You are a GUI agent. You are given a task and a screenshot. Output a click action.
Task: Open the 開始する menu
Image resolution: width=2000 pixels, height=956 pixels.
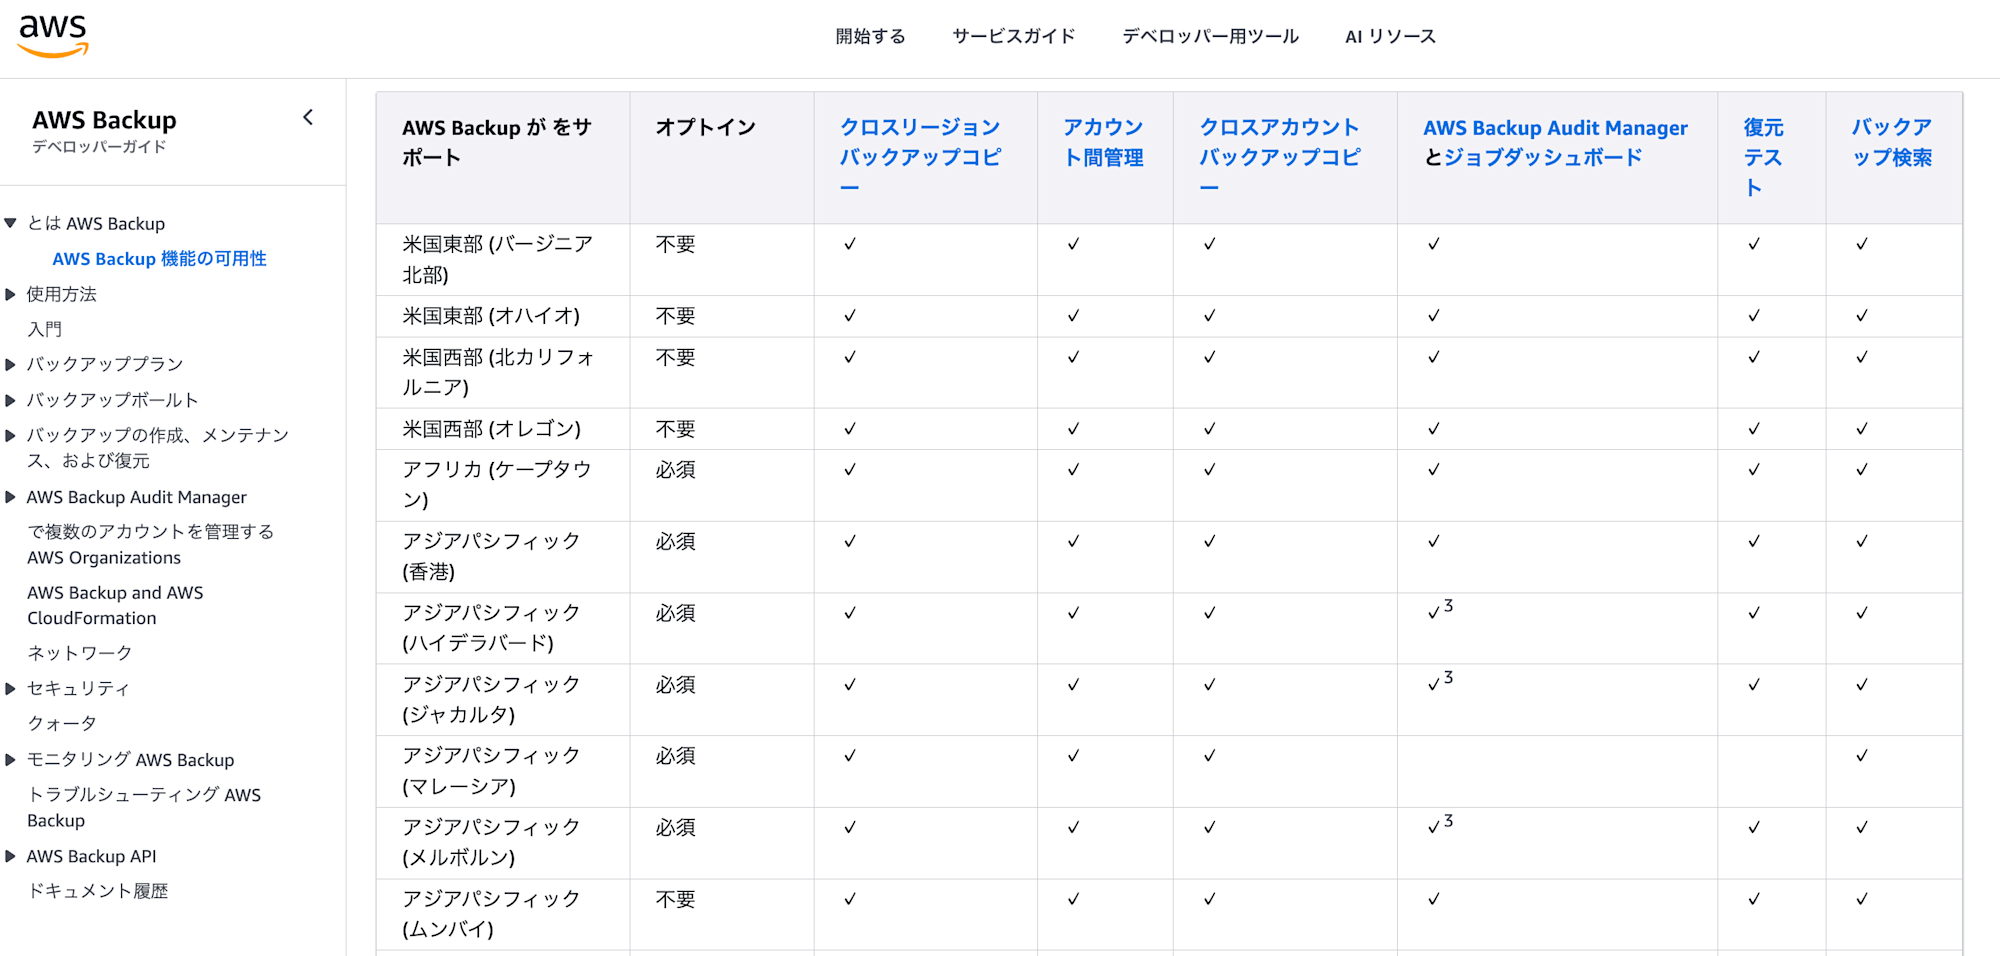[x=870, y=36]
